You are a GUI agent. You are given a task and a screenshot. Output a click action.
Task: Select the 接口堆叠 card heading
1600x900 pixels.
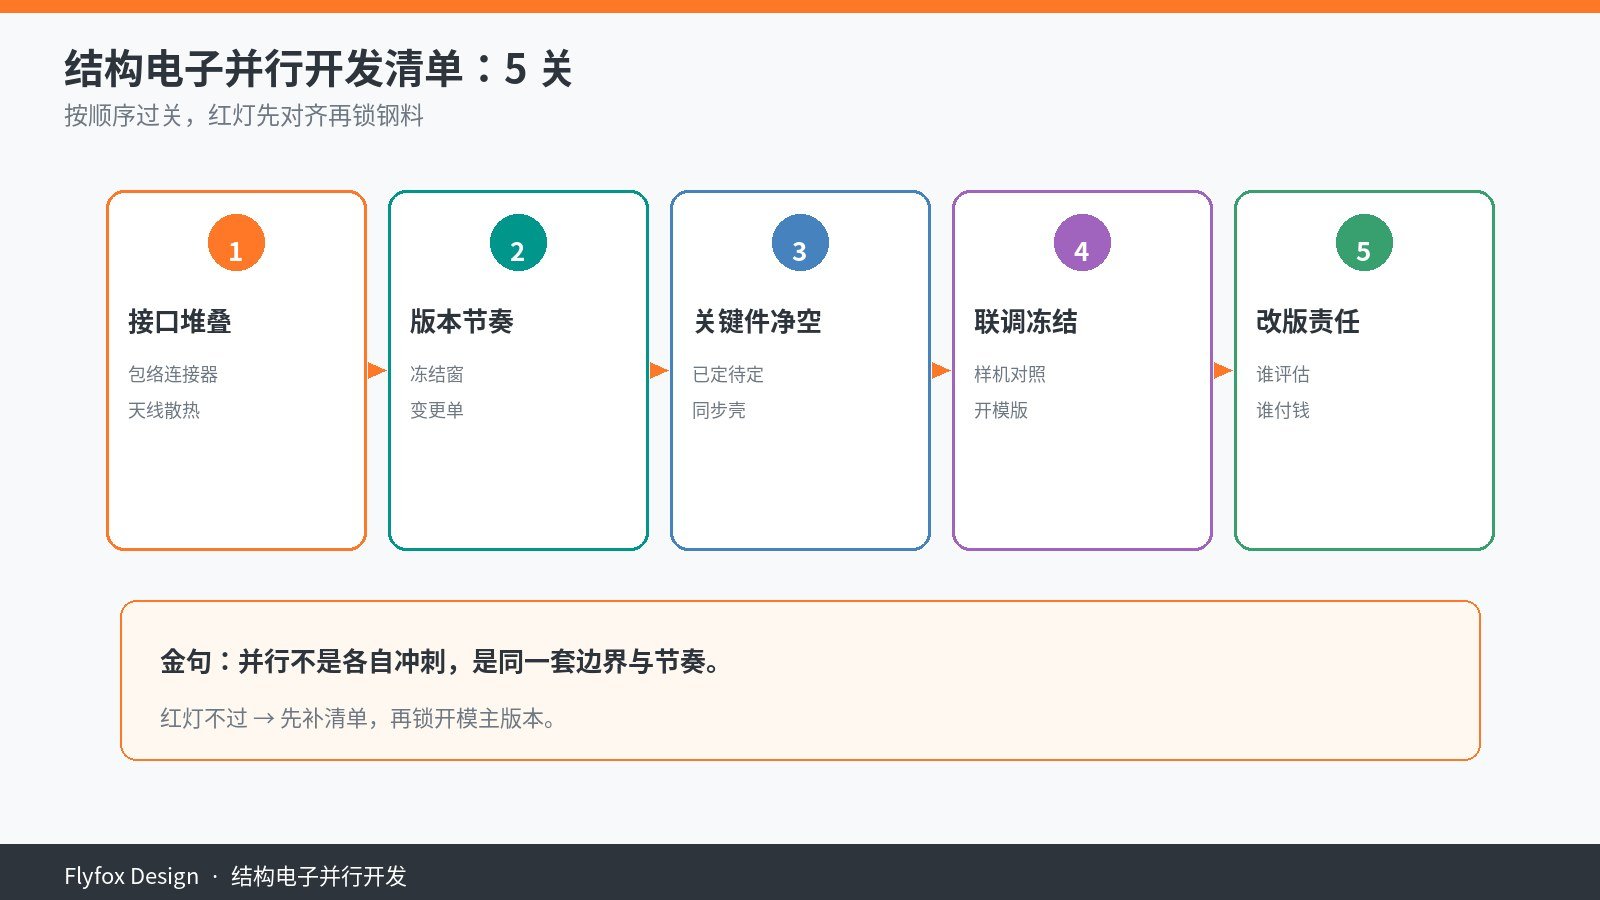(180, 322)
